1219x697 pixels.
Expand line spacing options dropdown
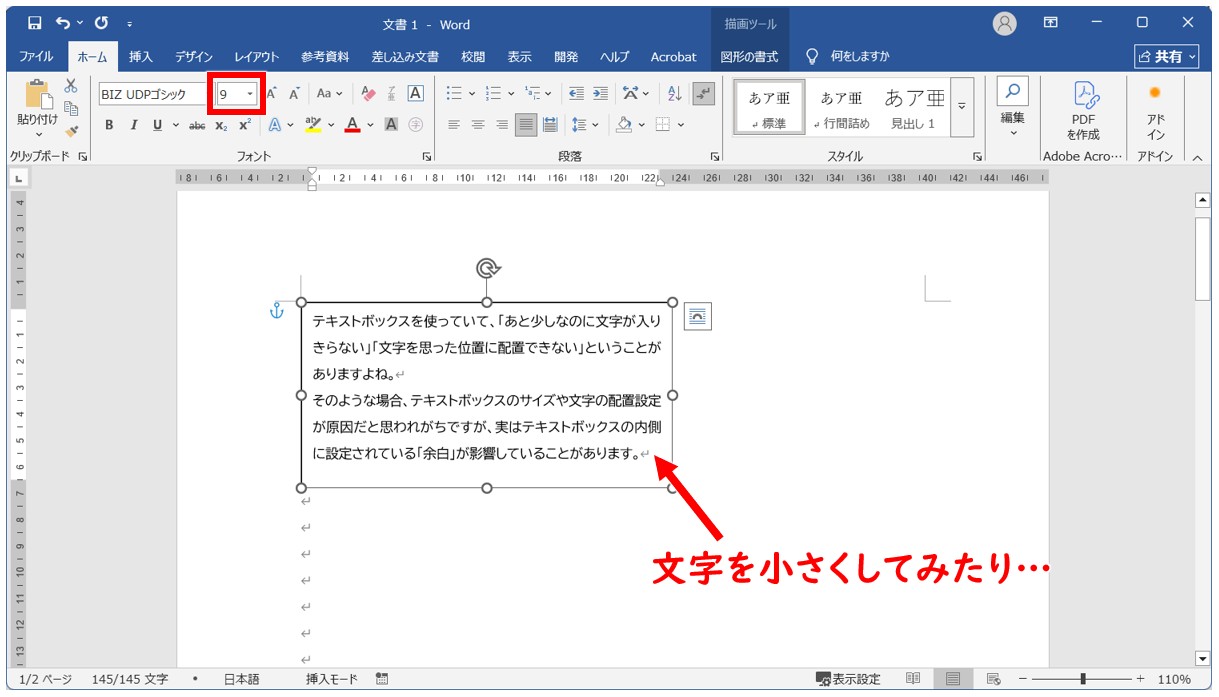596,125
